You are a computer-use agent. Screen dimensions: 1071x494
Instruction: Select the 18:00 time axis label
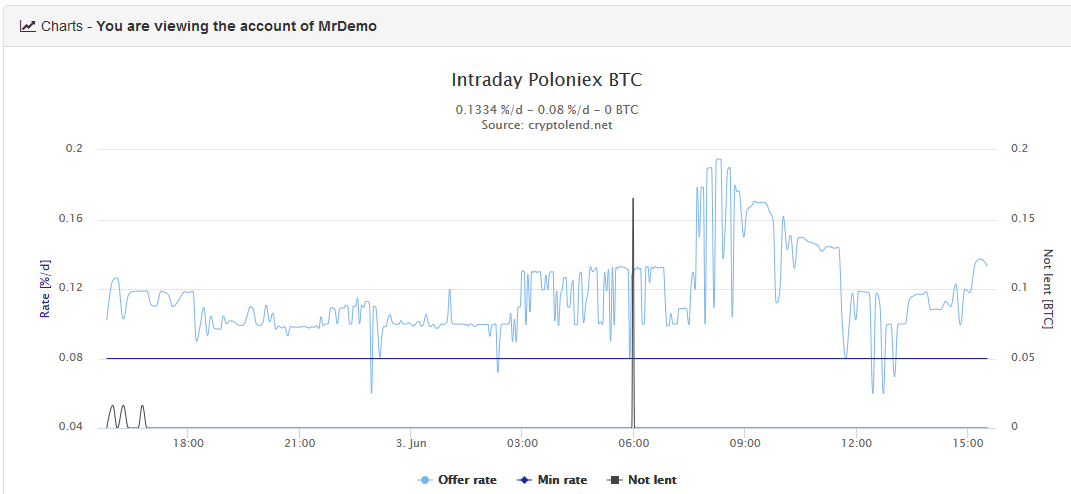coord(188,442)
